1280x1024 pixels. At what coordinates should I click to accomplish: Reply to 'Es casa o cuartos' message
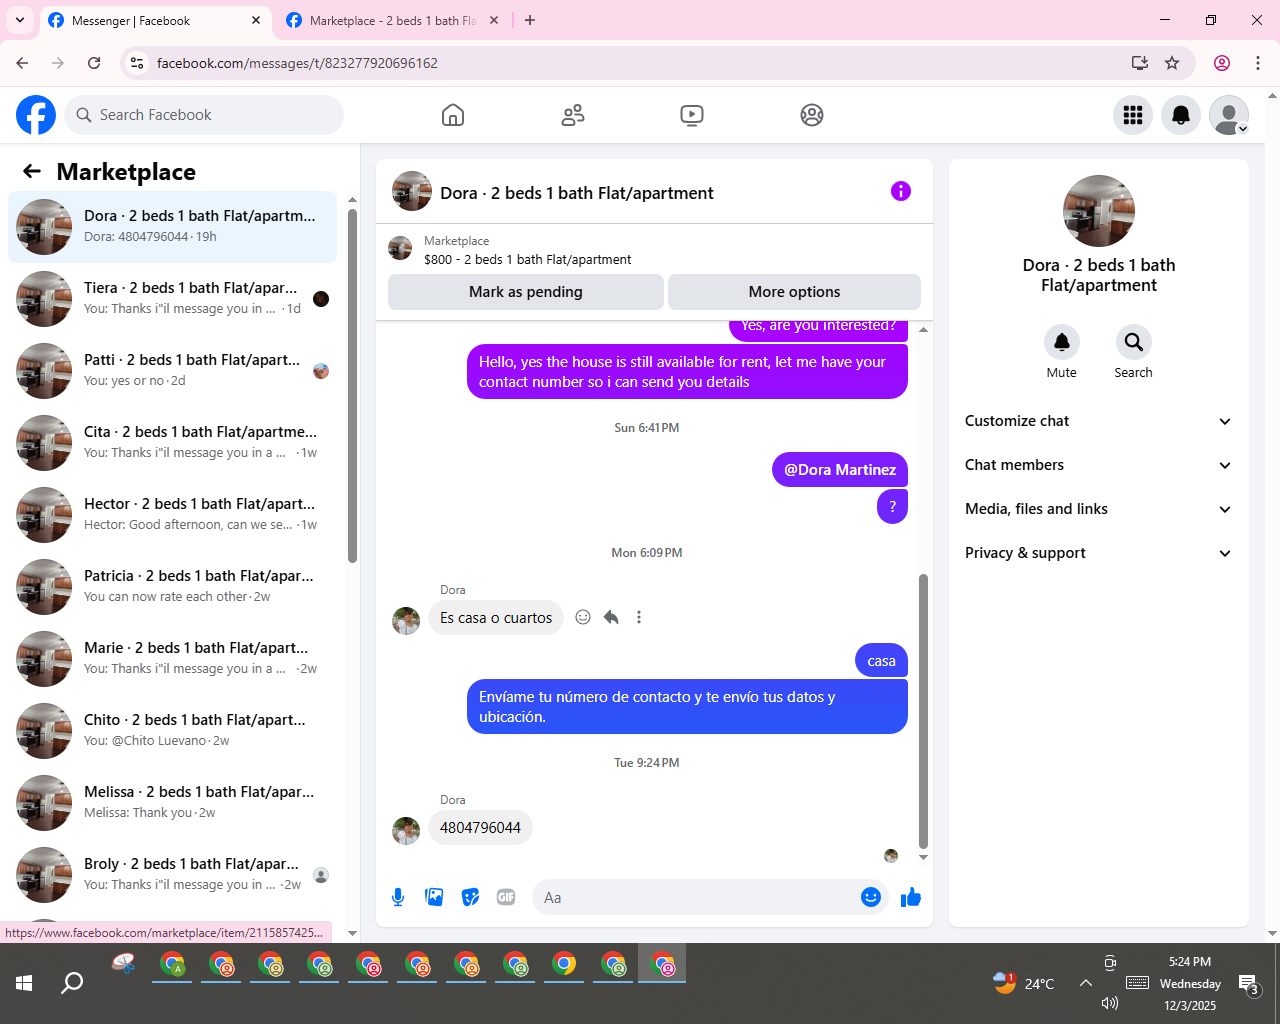click(611, 617)
